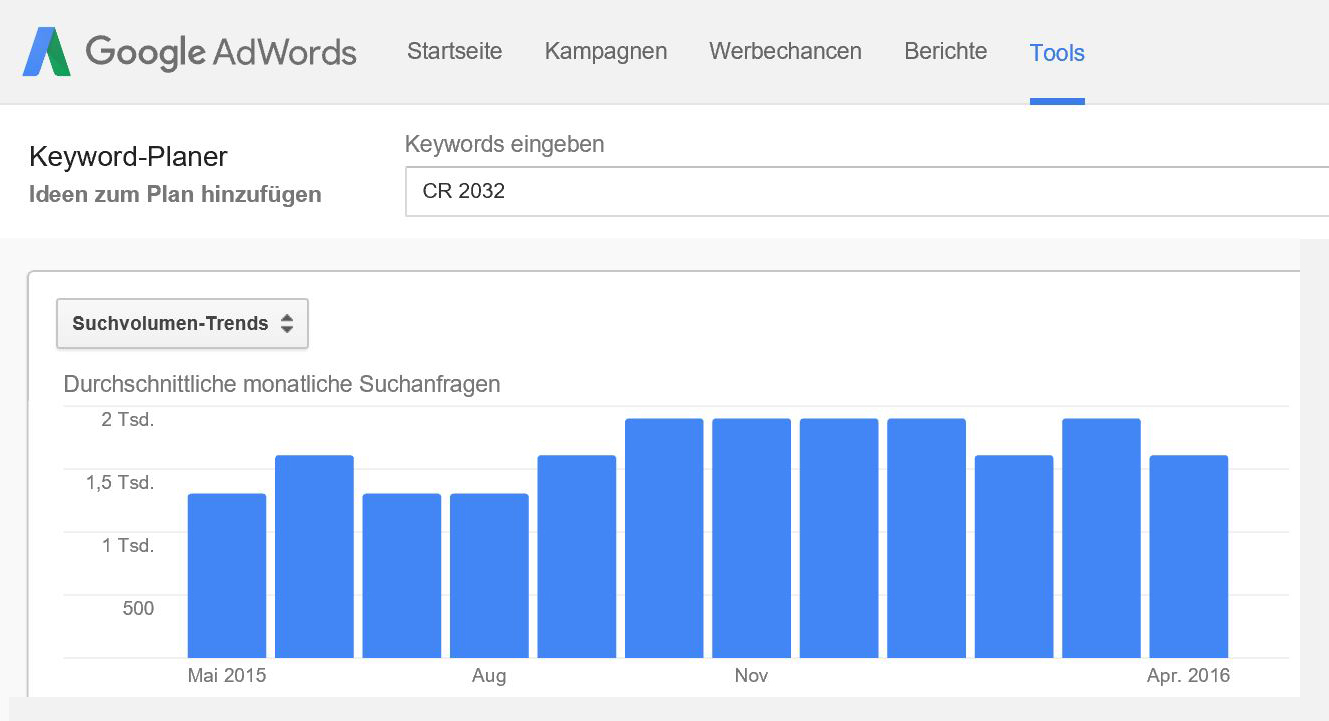Click the Google AdWords logo icon
The height and width of the screenshot is (721, 1329).
[x=47, y=52]
